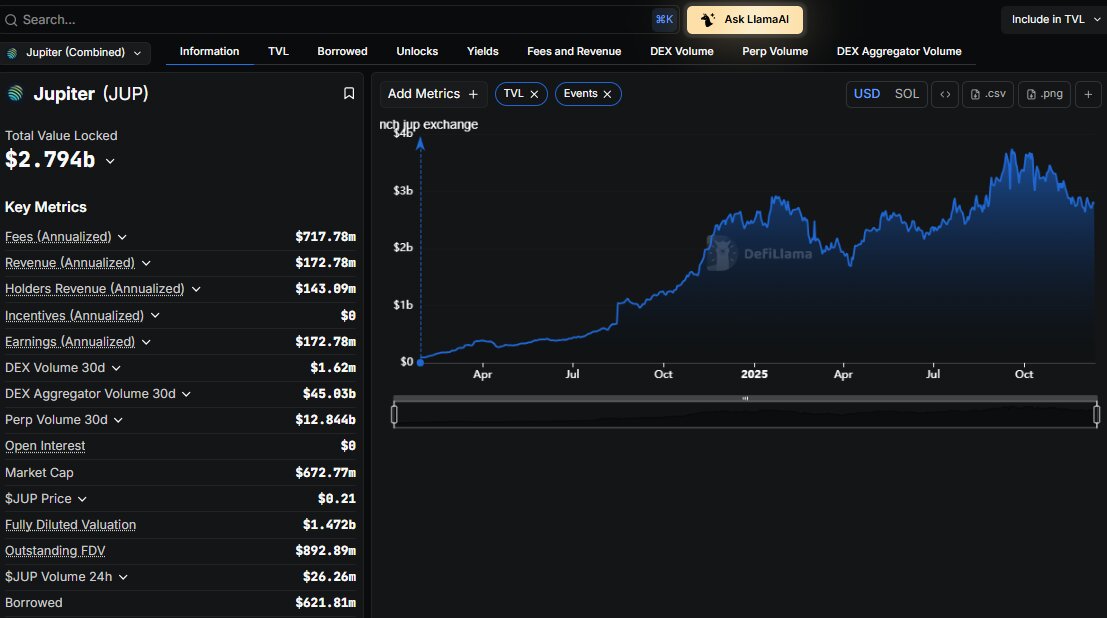This screenshot has height=618, width=1107.
Task: Remove the TVL metric chip
Action: [534, 94]
